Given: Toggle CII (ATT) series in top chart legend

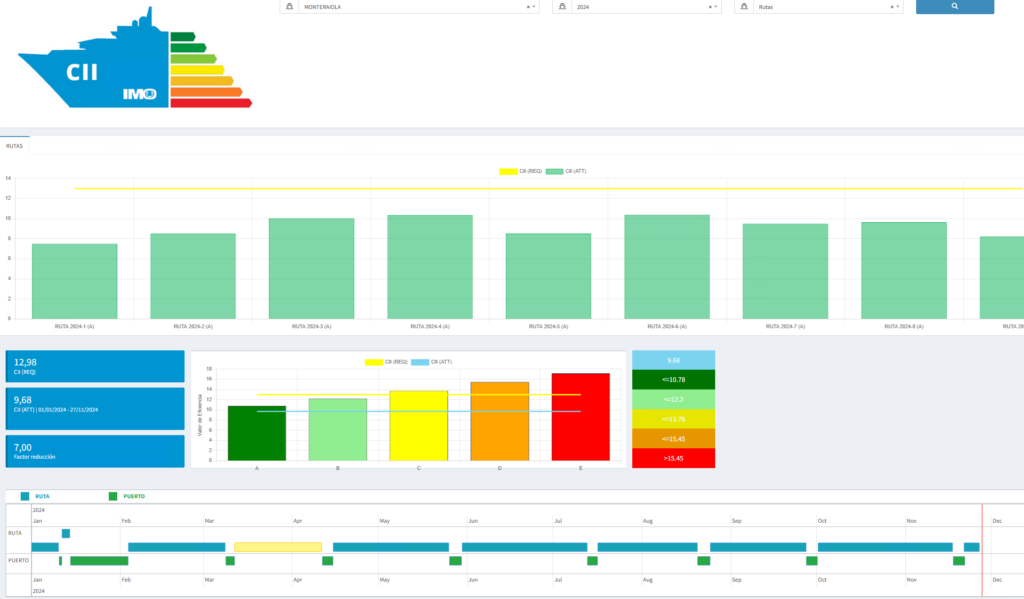Looking at the screenshot, I should [566, 172].
